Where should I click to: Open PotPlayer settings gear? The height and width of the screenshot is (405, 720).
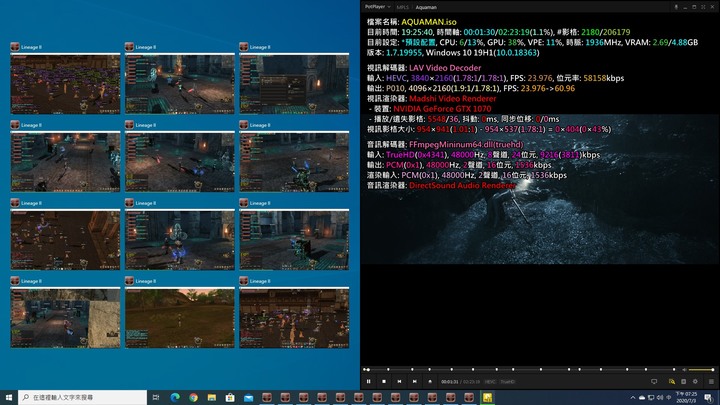[x=695, y=381]
